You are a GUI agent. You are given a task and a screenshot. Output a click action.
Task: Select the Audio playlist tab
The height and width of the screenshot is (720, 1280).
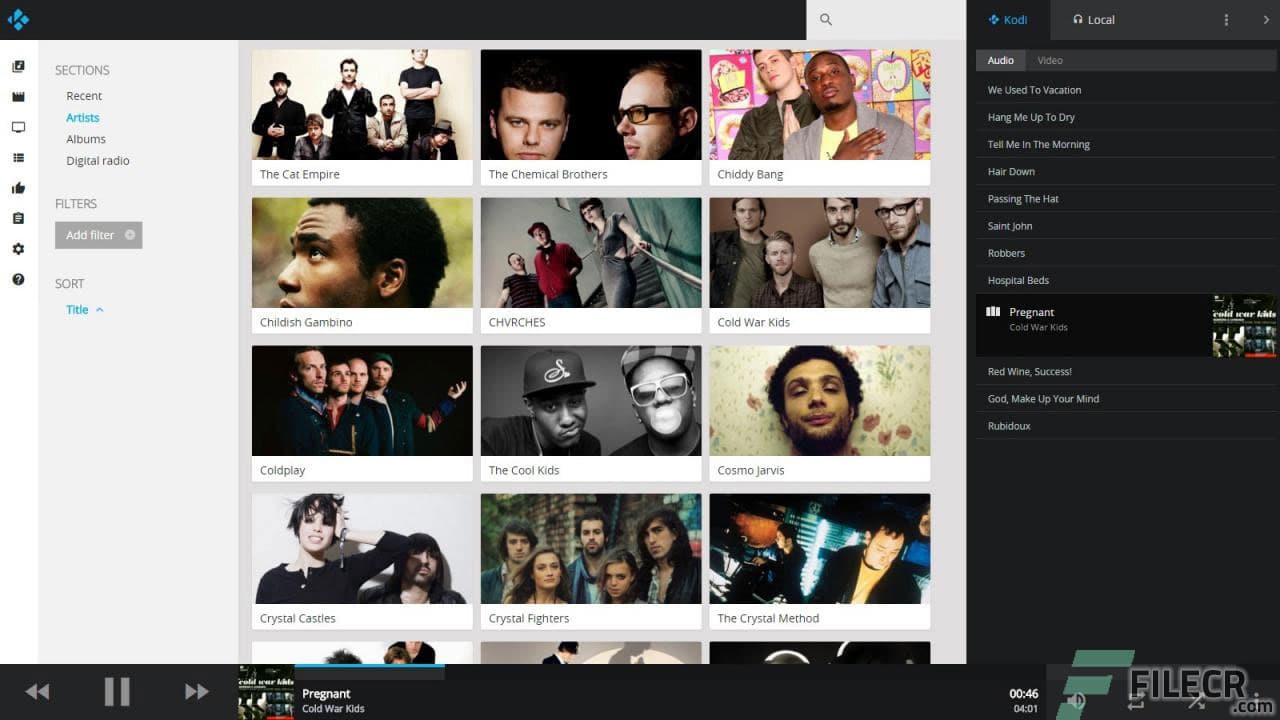(x=1001, y=60)
